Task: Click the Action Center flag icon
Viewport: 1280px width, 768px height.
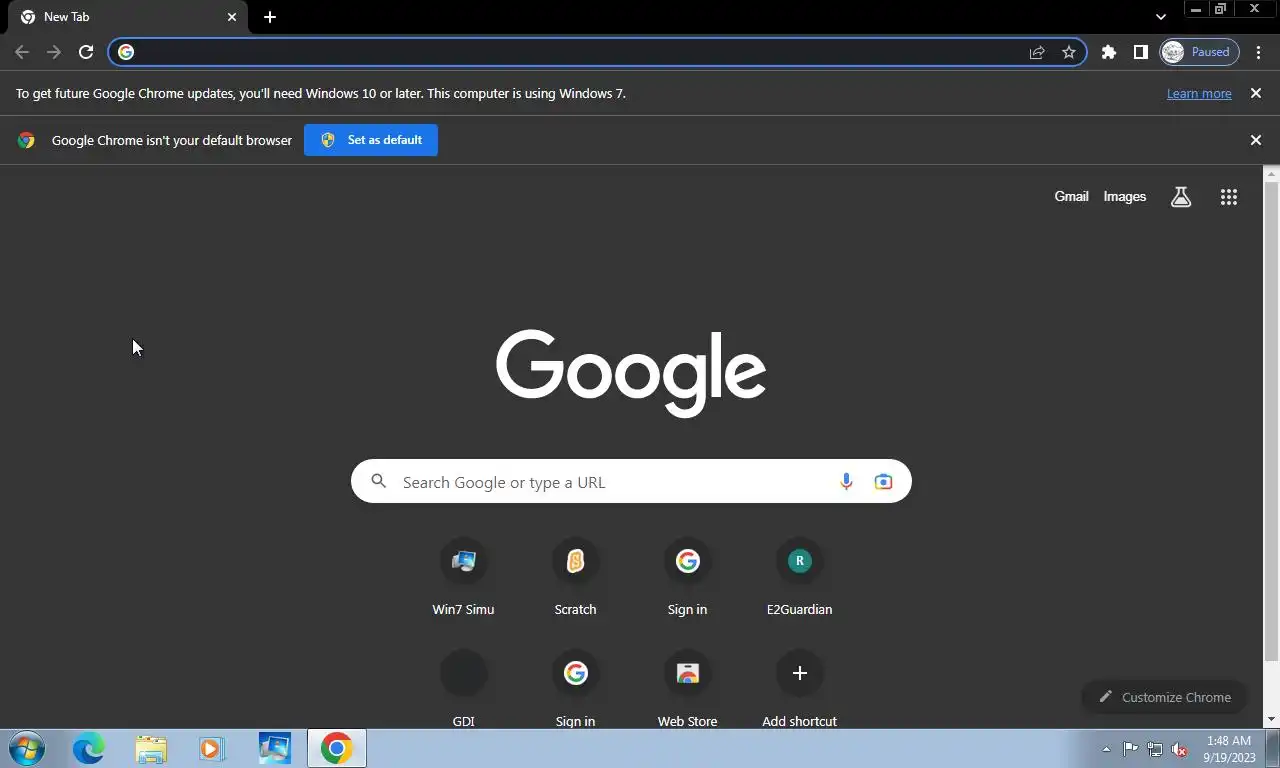Action: pos(1130,749)
